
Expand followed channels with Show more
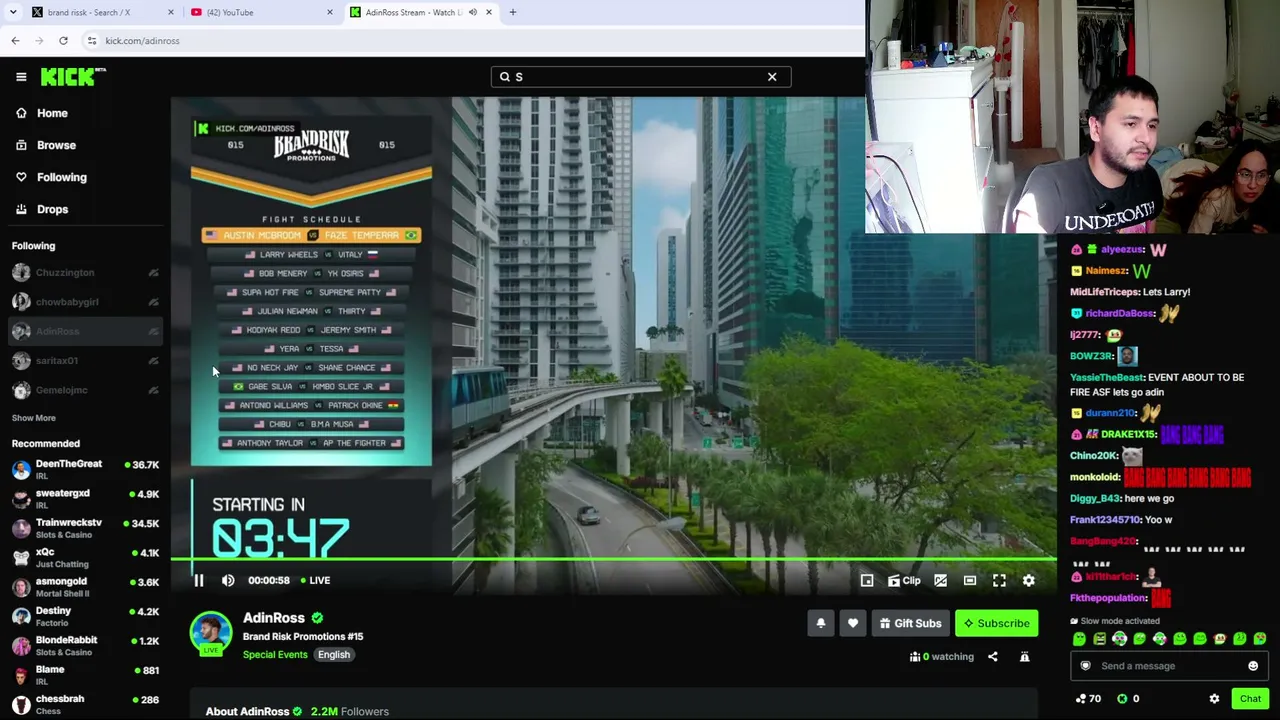click(34, 418)
